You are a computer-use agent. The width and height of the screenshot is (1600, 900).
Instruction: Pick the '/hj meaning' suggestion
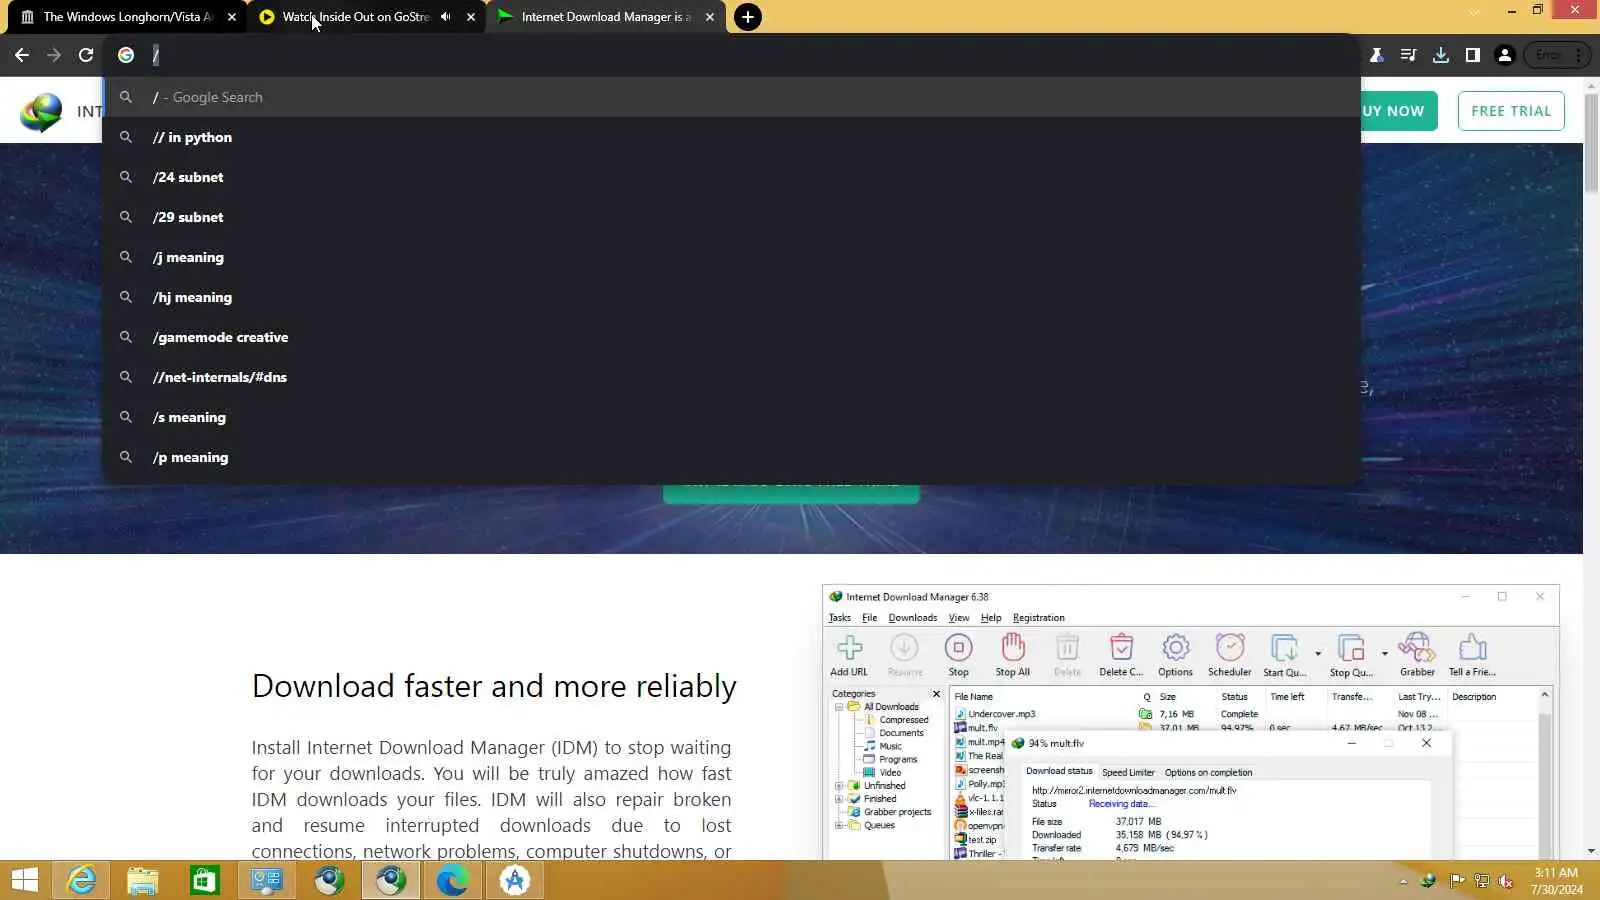pyautogui.click(x=731, y=297)
